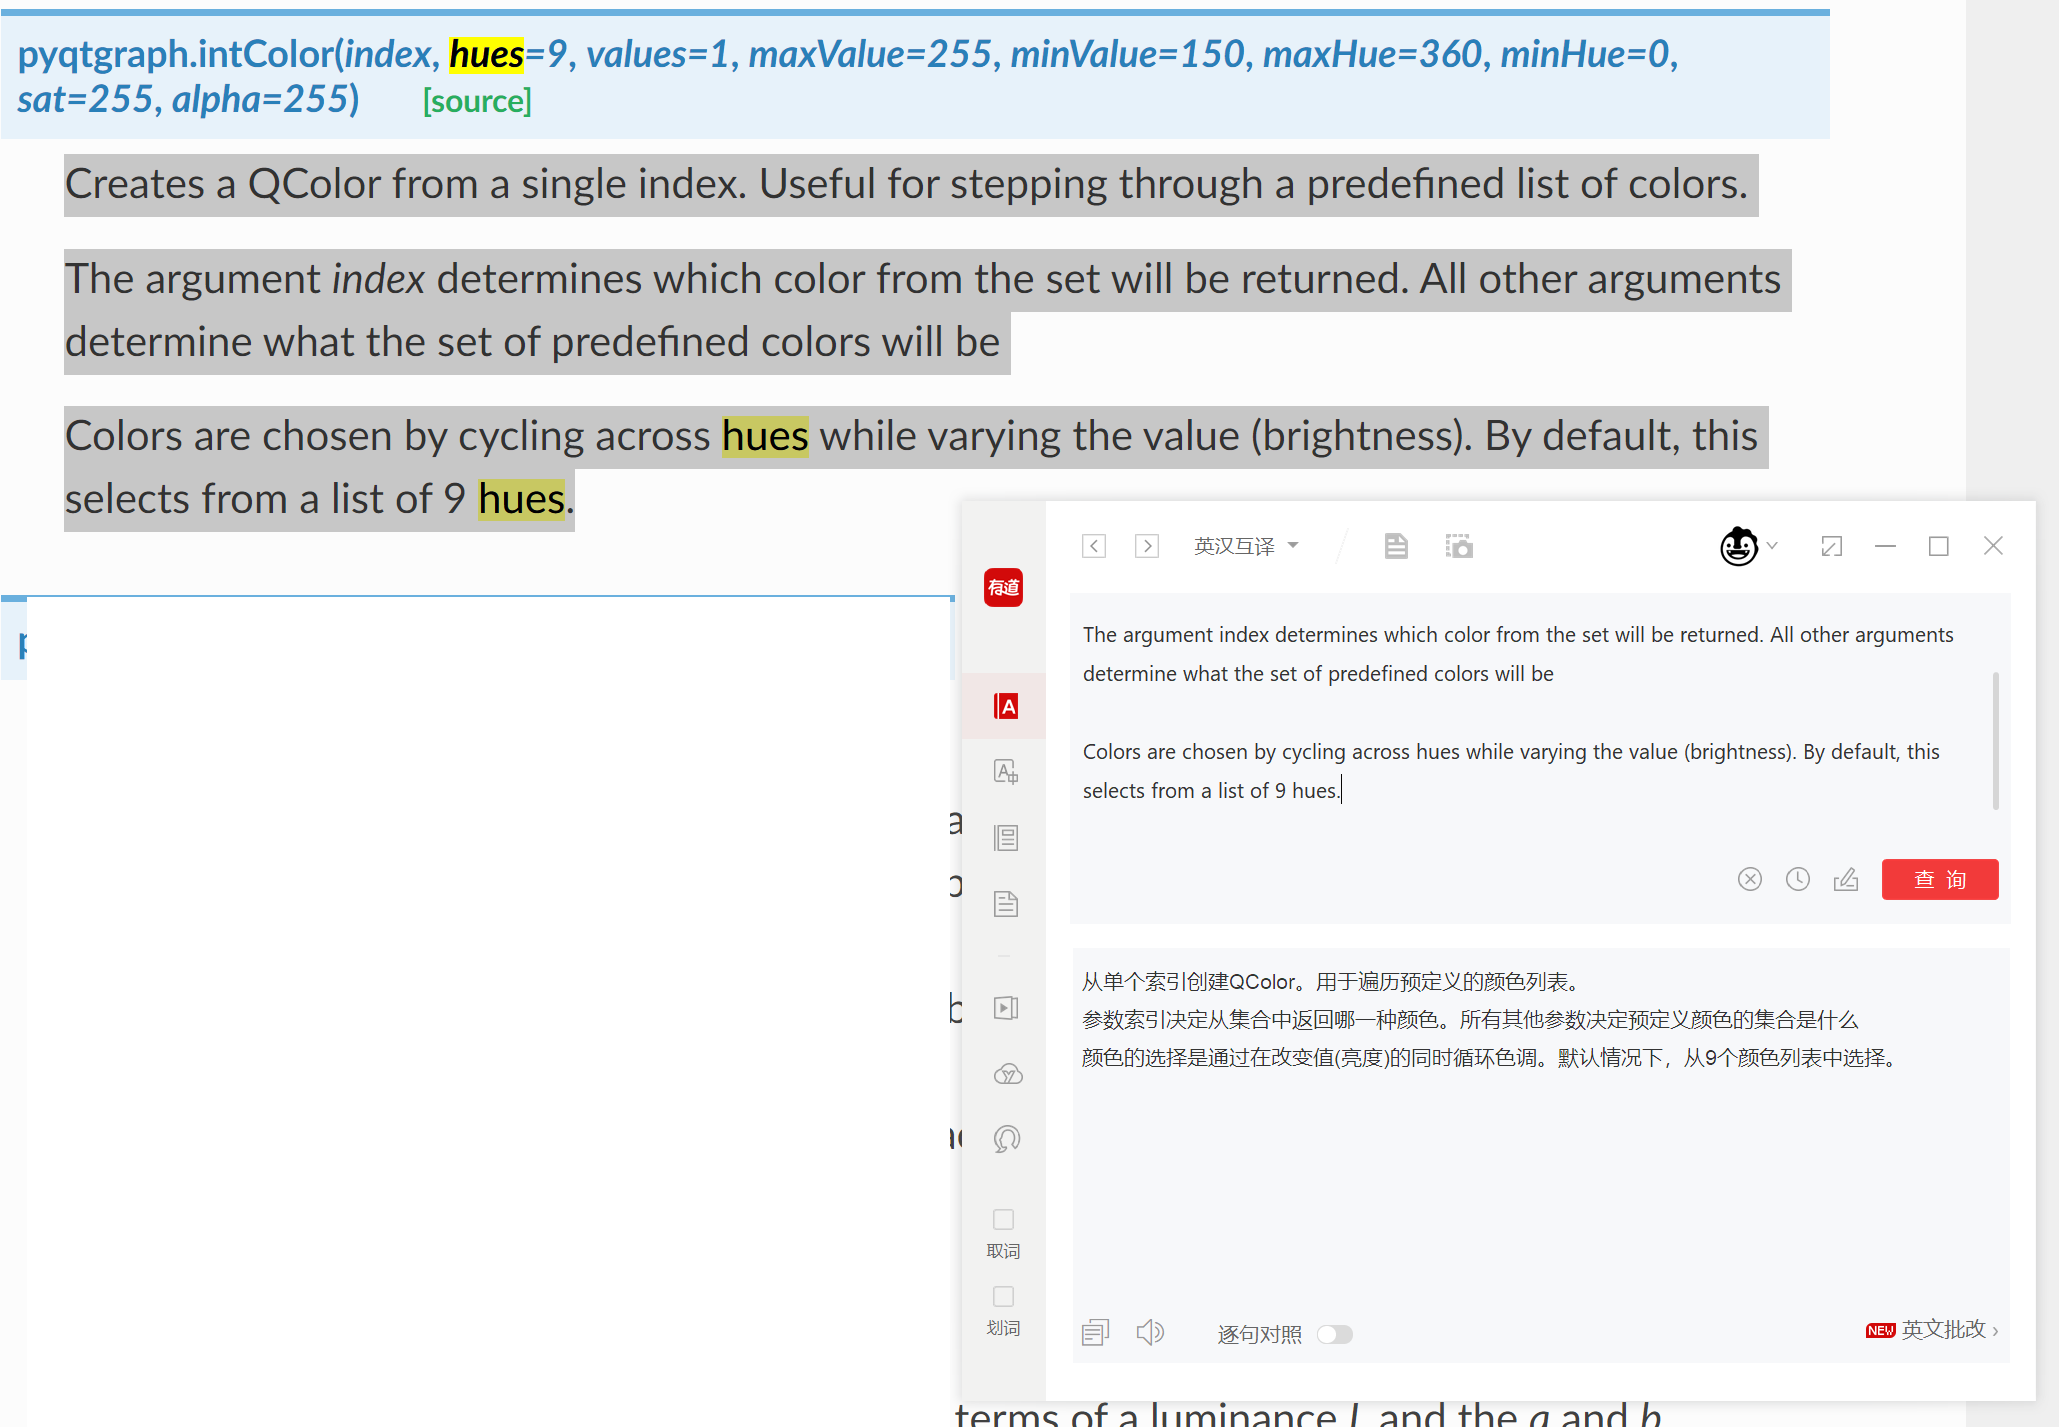2059x1427 pixels.
Task: Start screenshot translation with camera icon
Action: tap(1459, 546)
